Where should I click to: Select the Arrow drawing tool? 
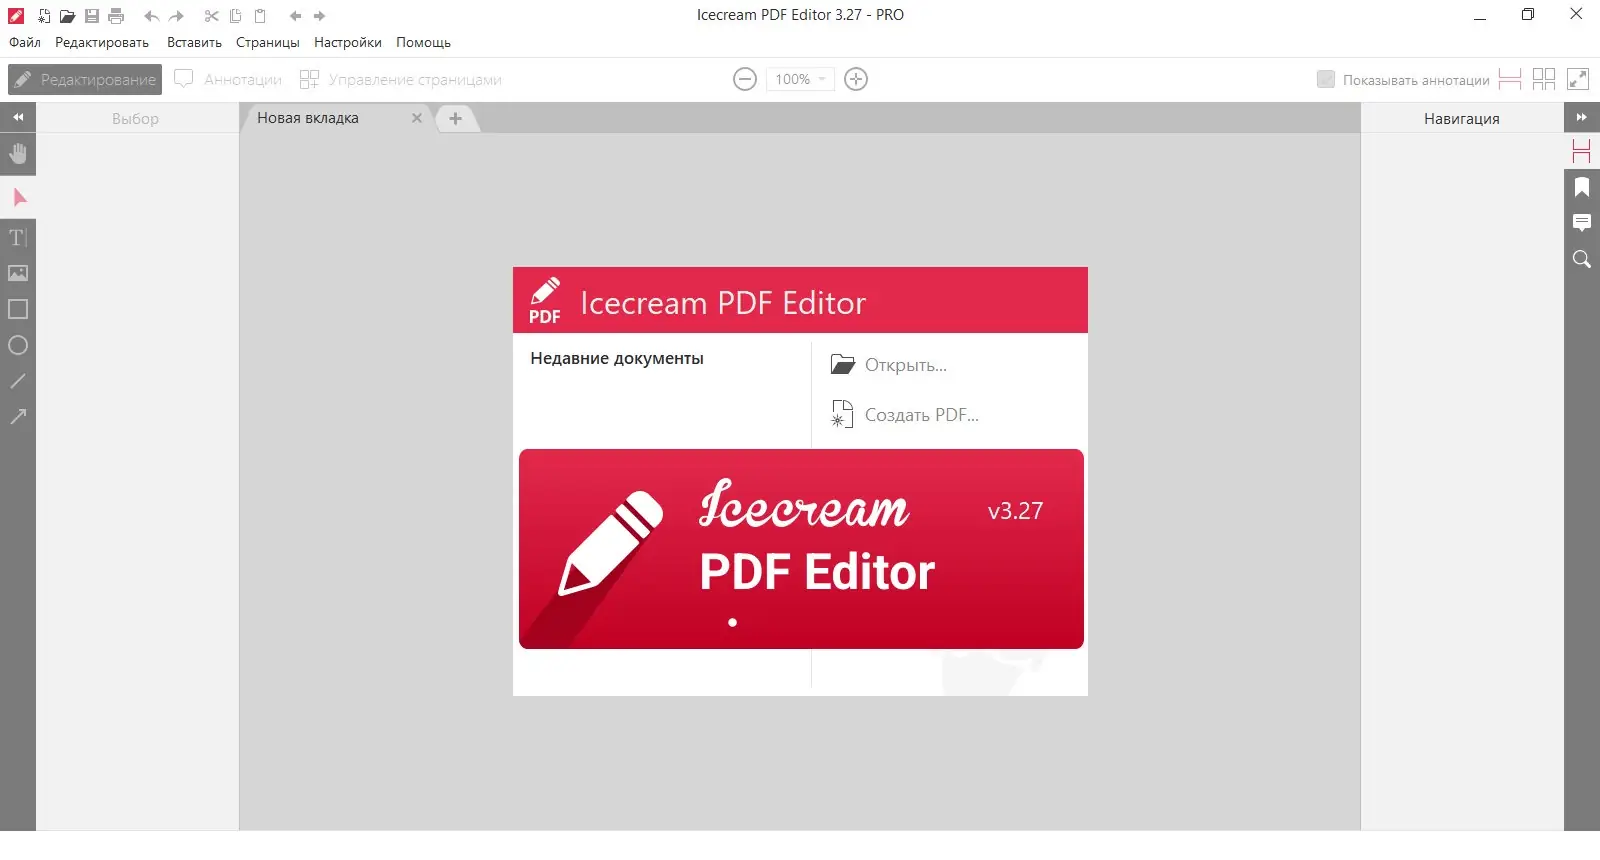18,417
